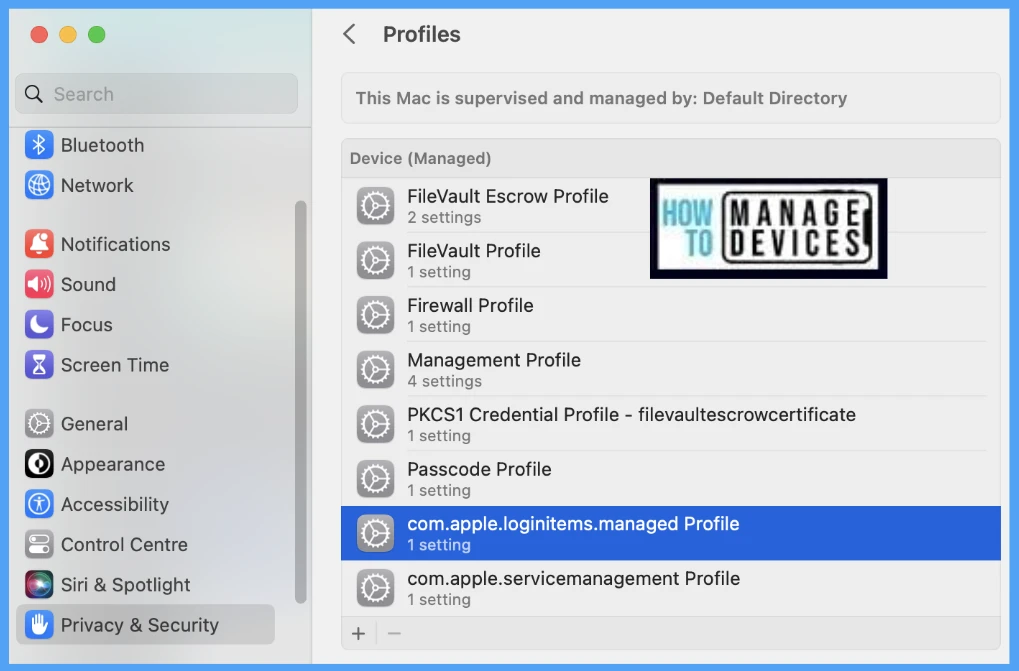Click the Privacy & Security hand icon
The image size is (1019, 671).
pyautogui.click(x=39, y=625)
